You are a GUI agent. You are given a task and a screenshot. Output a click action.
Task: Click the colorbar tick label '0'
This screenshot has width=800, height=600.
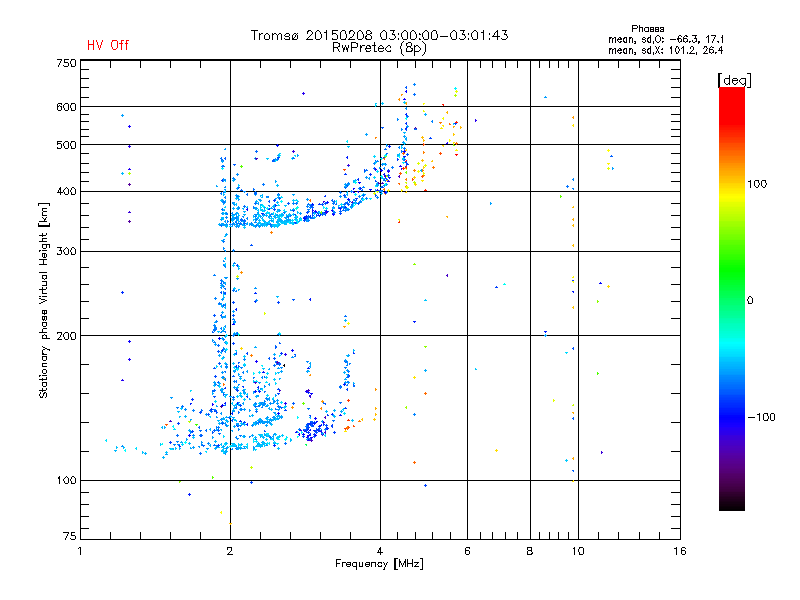(750, 301)
